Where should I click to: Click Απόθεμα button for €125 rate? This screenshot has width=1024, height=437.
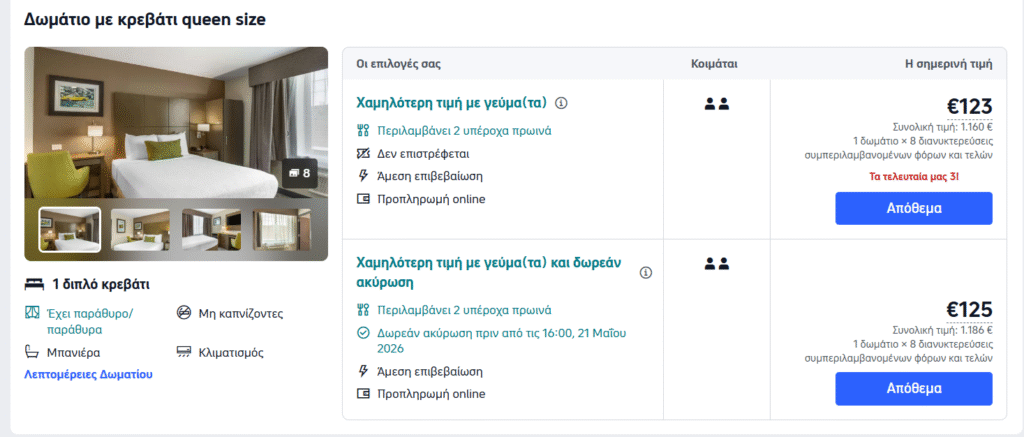click(x=914, y=389)
